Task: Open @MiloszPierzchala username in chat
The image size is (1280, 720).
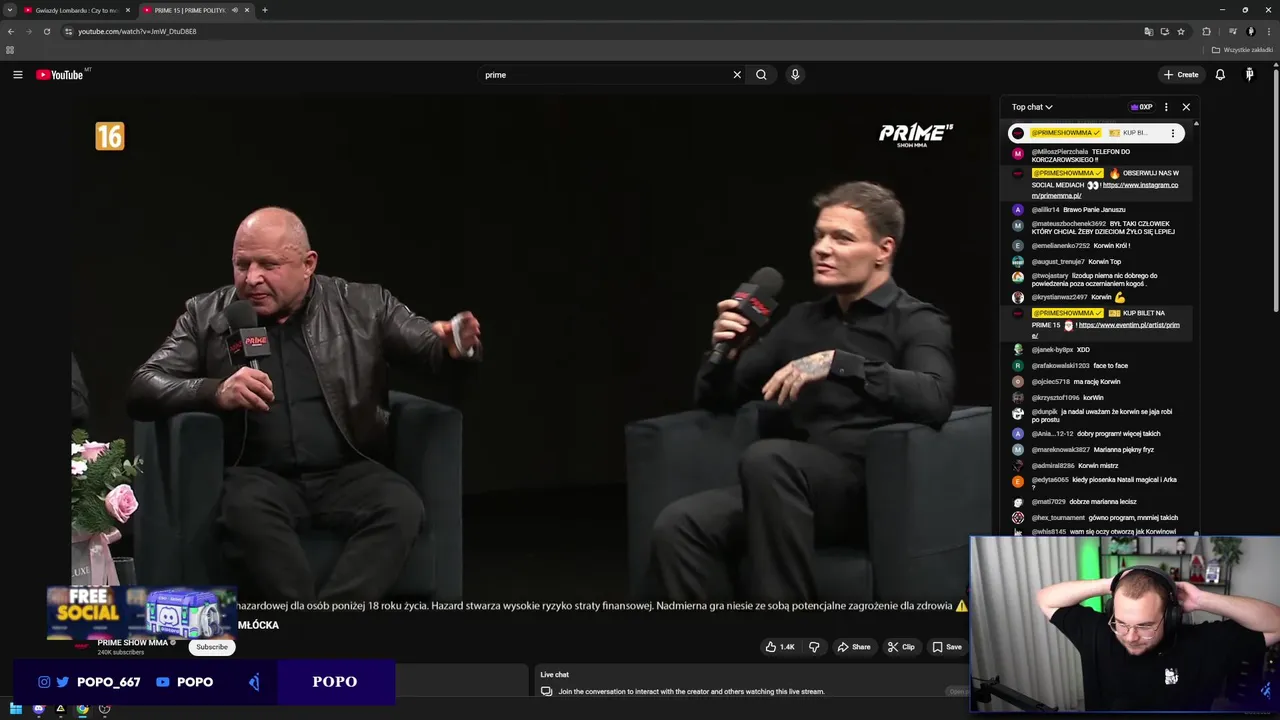Action: point(1059,152)
